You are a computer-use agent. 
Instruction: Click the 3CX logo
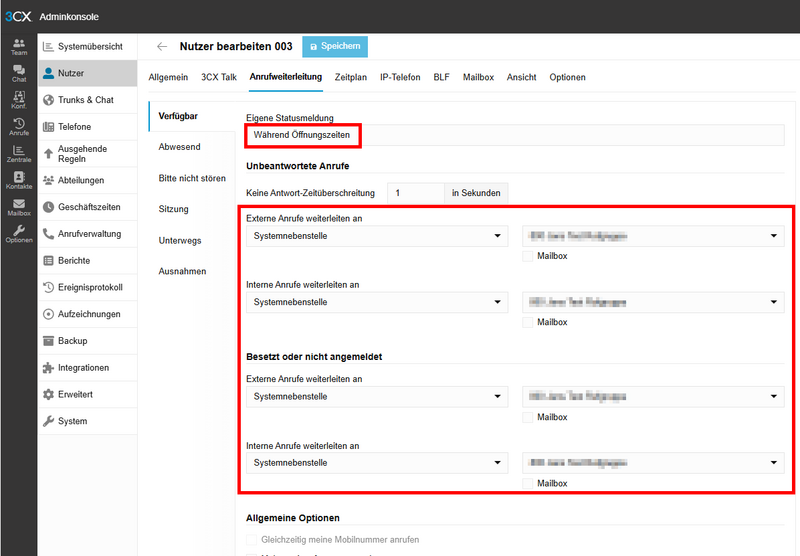pos(18,17)
